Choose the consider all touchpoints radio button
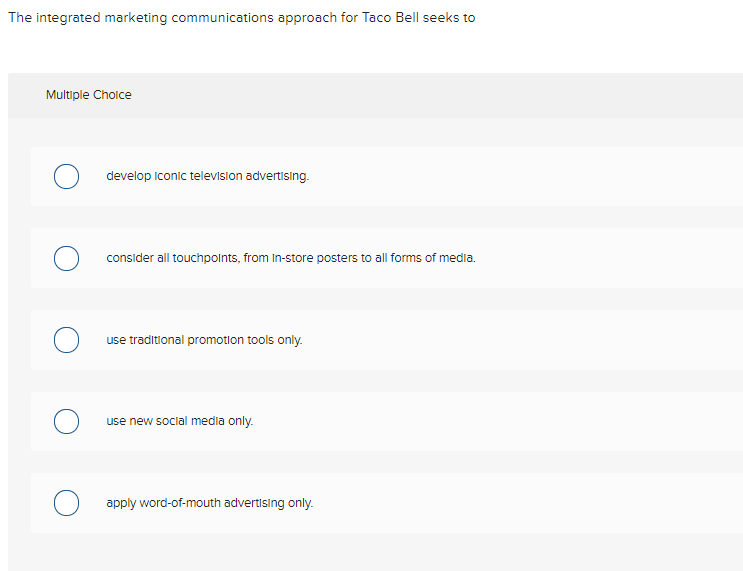 point(67,258)
